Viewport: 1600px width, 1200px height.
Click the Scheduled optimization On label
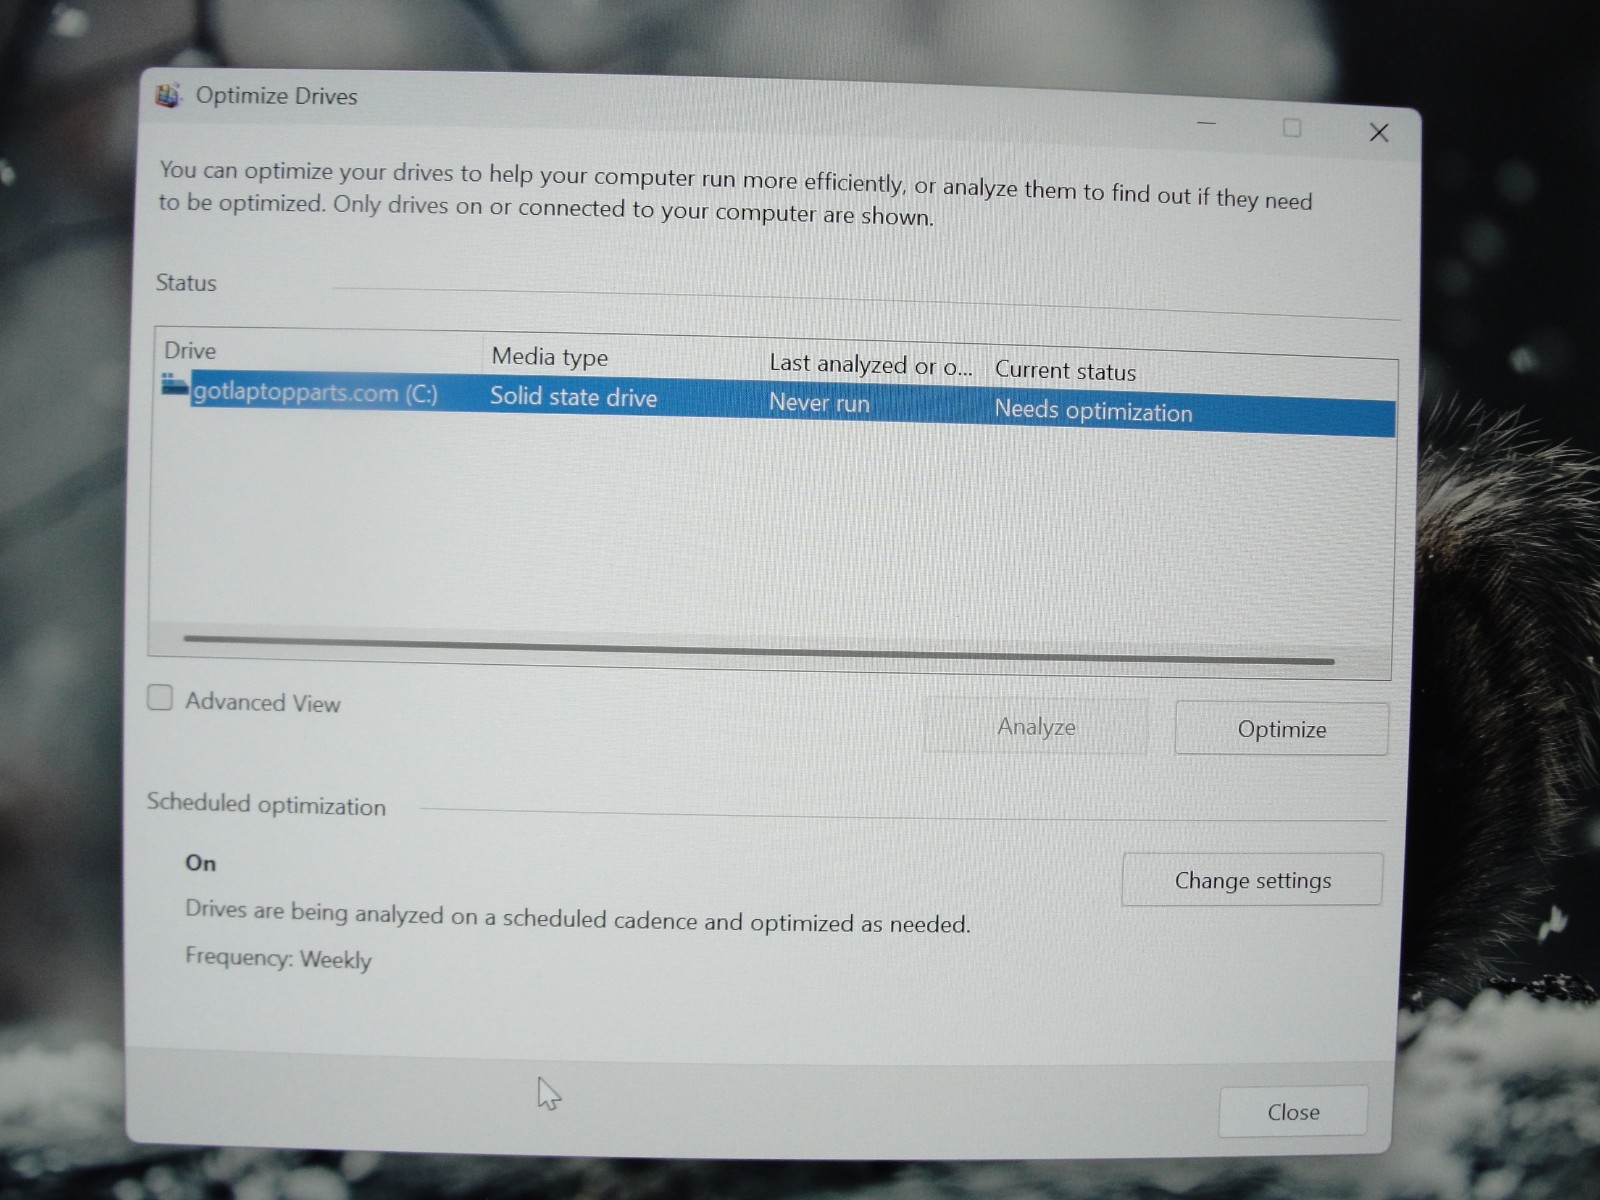tap(200, 863)
